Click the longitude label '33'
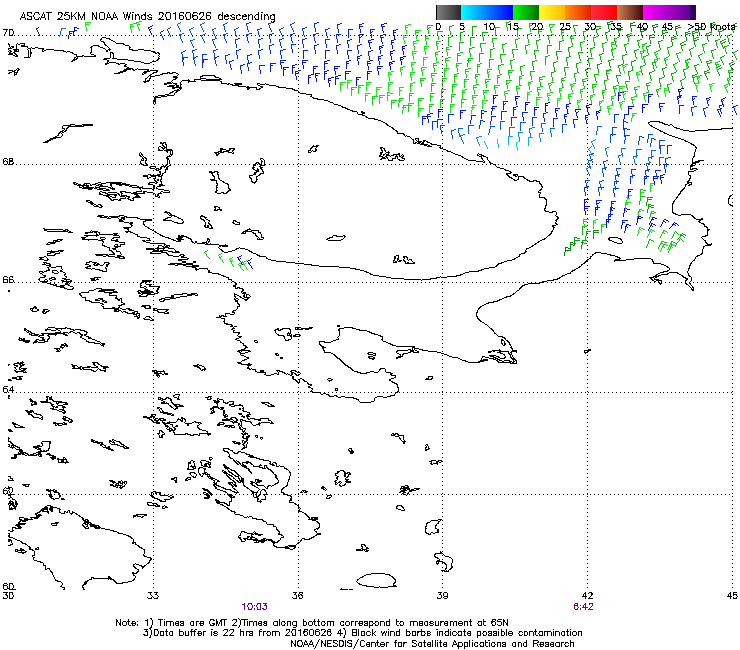The image size is (740, 650). click(153, 596)
